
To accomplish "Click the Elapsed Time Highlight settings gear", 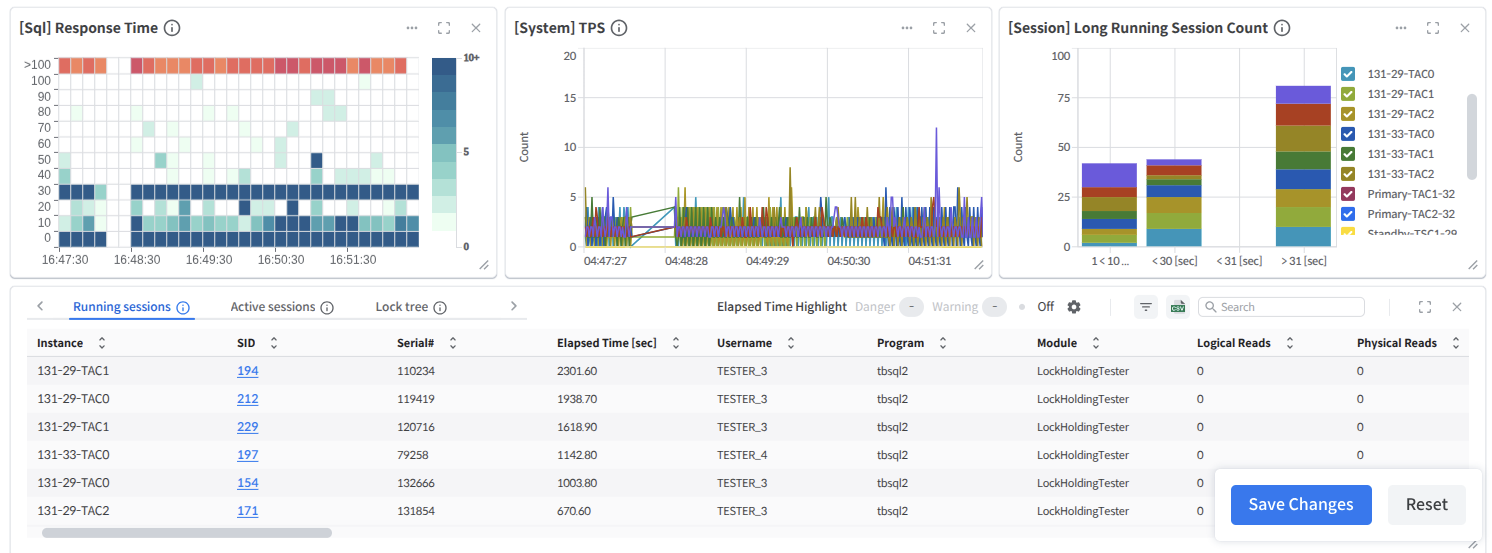I will [1074, 307].
